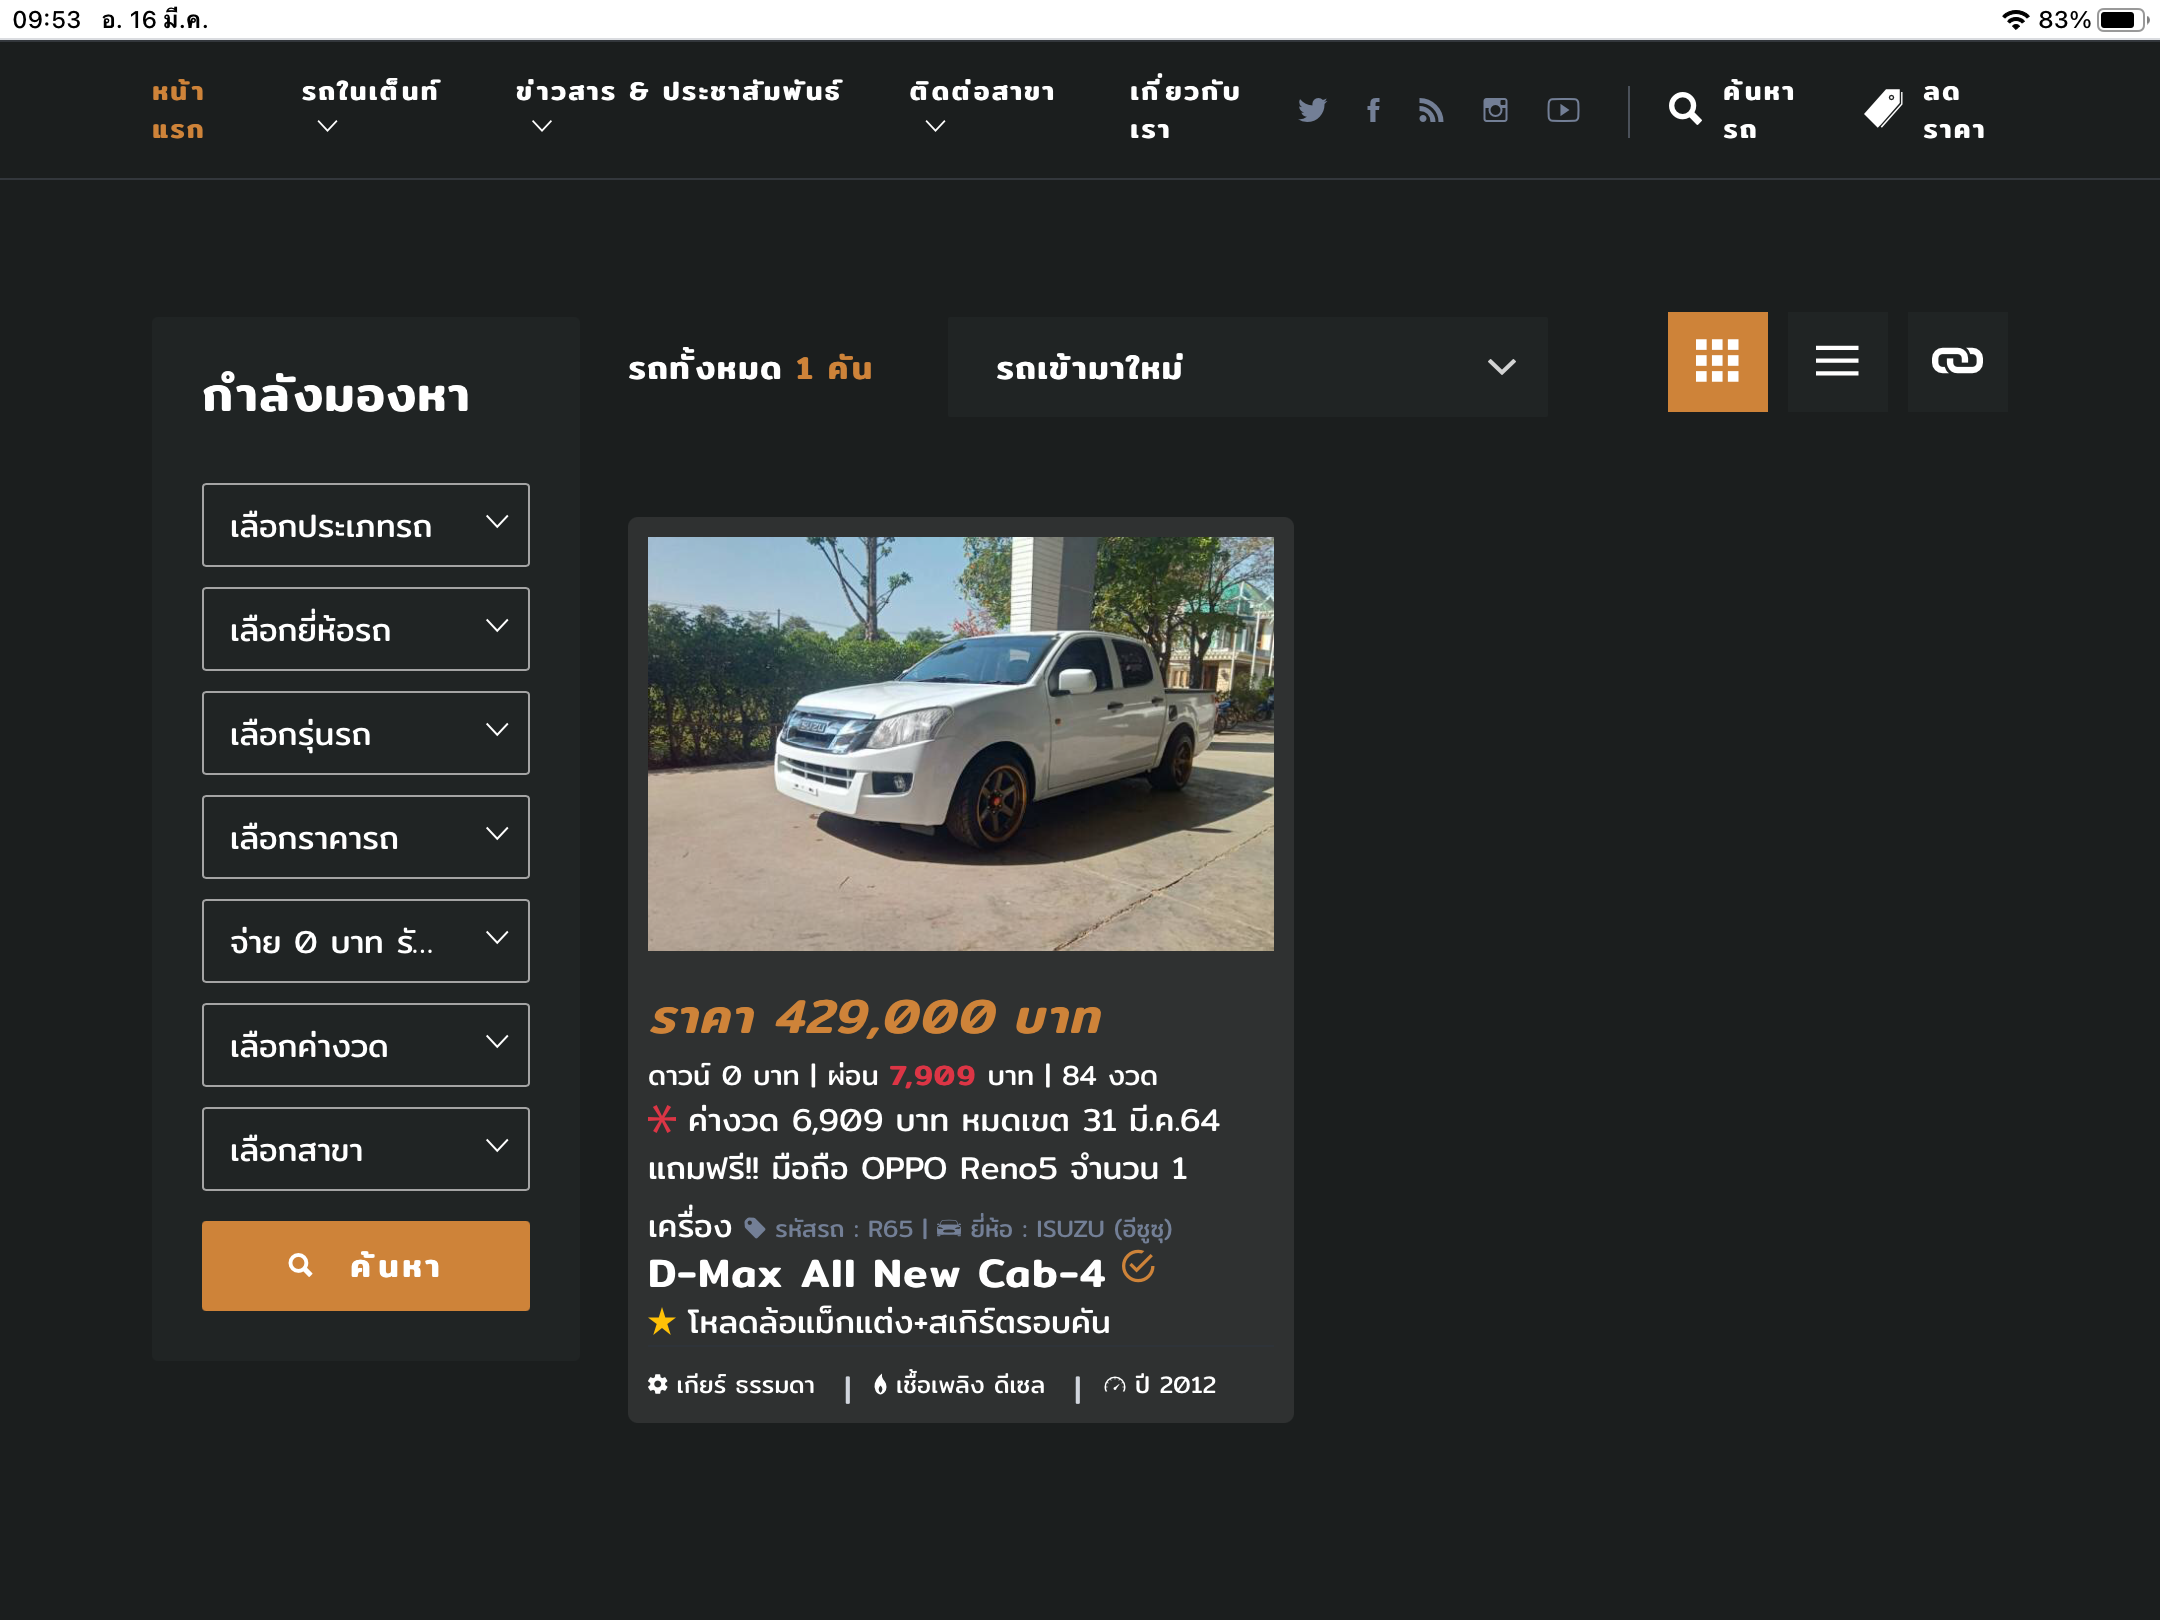Open the YouTube icon in header
Image resolution: width=2160 pixels, height=1620 pixels.
1563,110
